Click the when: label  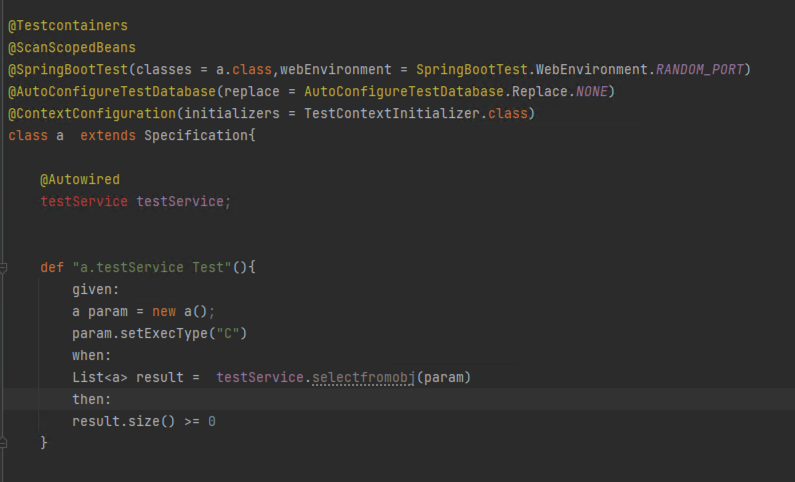click(92, 355)
